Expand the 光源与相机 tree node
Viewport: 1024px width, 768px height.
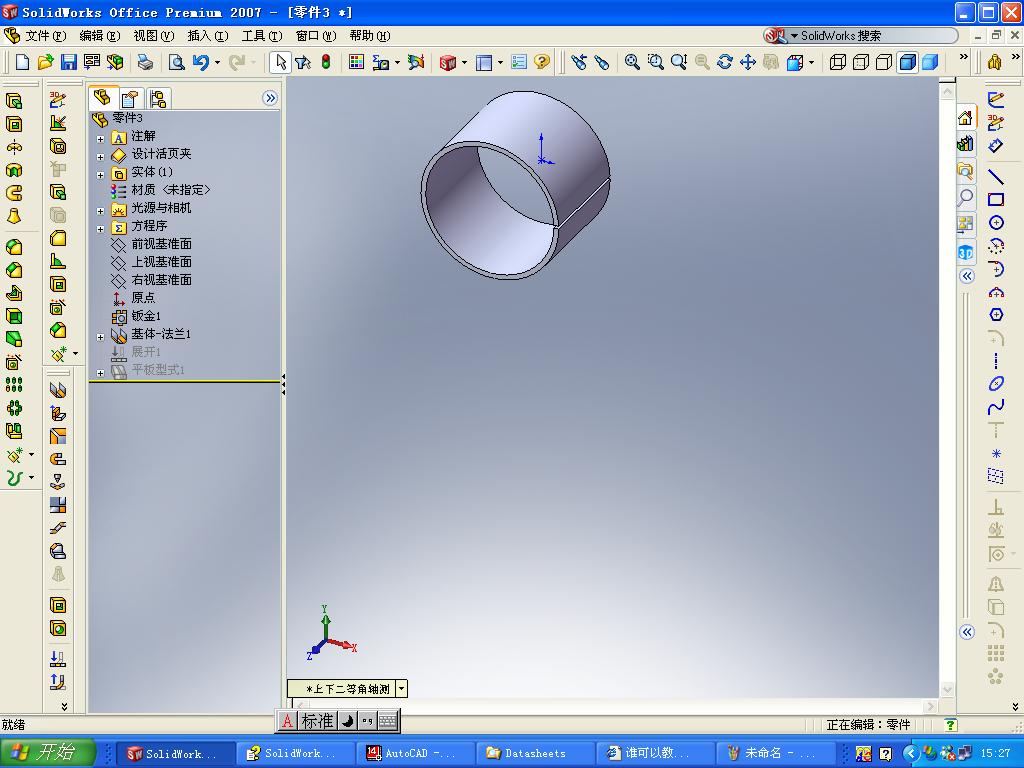[101, 211]
